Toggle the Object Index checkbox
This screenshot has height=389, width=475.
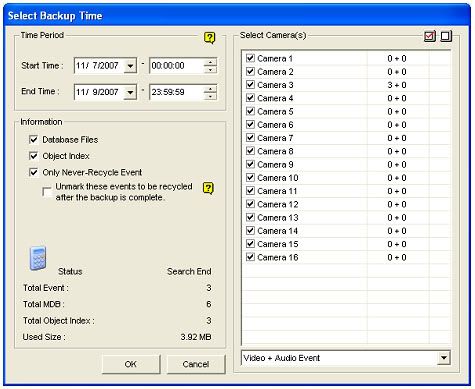coord(34,156)
